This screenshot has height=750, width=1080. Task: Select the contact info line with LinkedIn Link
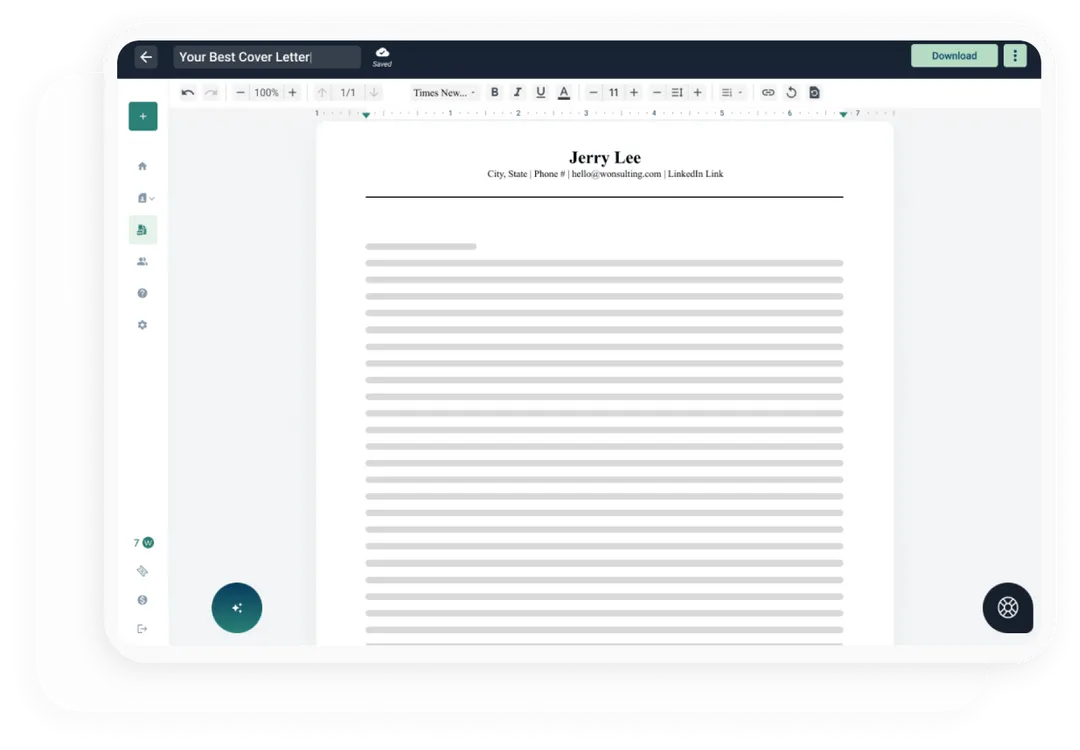(605, 174)
